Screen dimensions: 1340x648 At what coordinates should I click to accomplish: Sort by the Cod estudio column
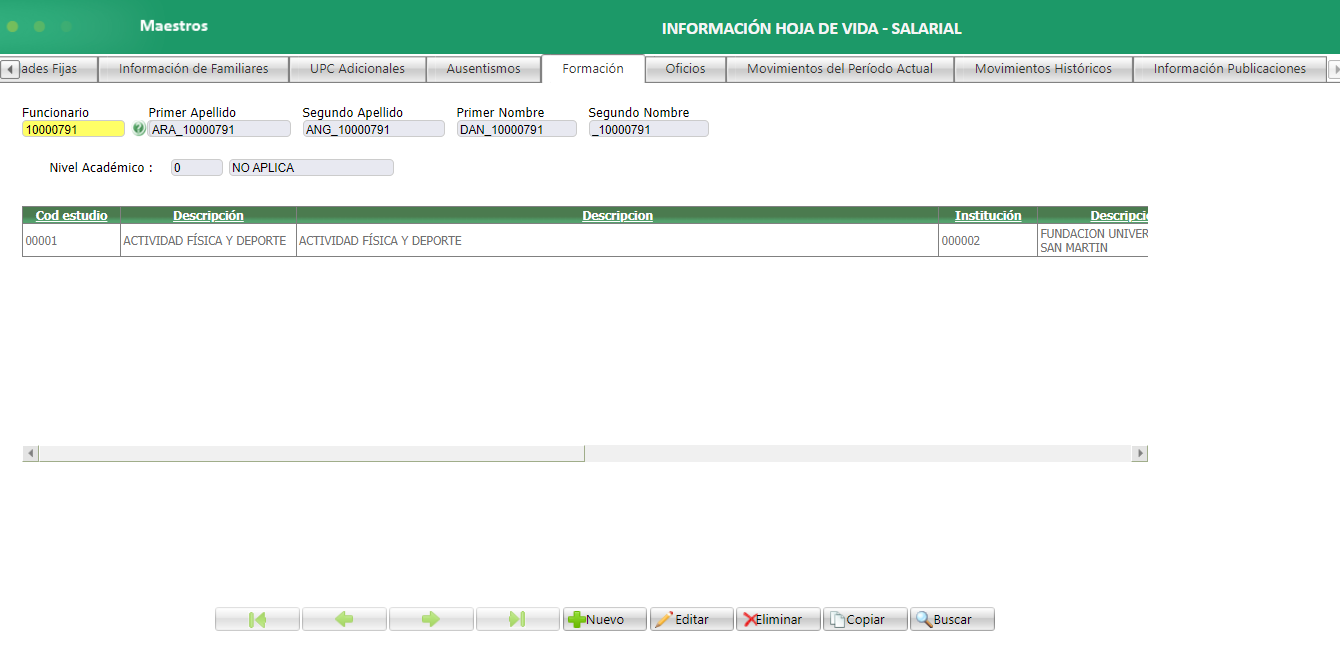click(70, 215)
